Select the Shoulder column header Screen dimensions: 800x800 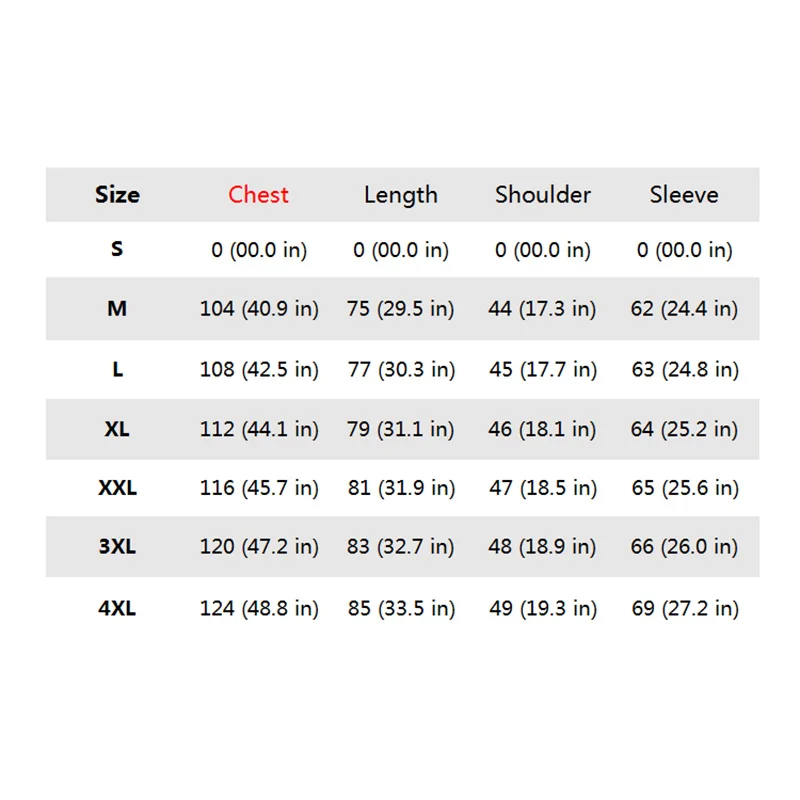(543, 194)
